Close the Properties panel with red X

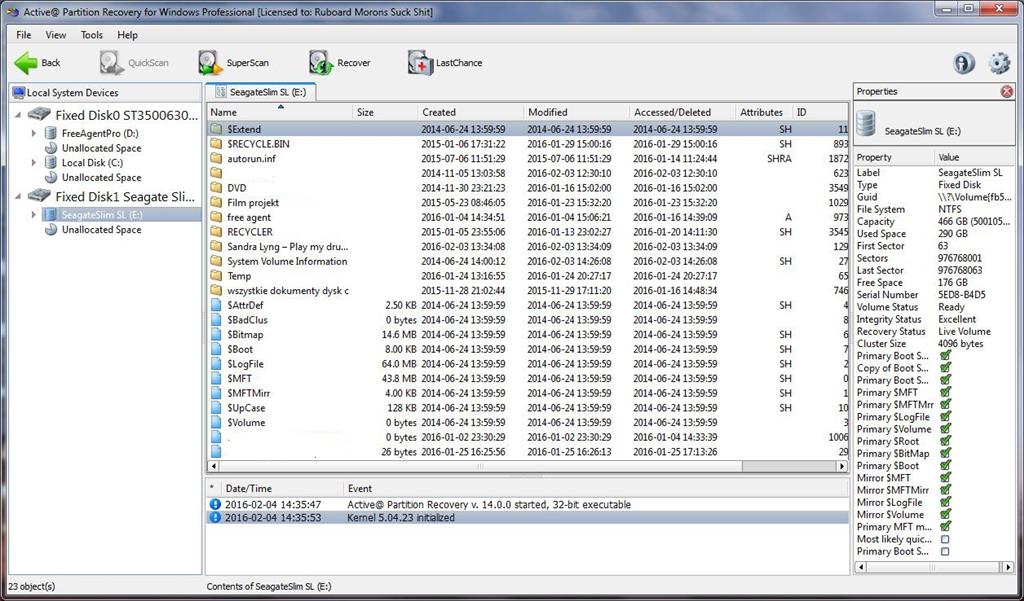[1006, 91]
